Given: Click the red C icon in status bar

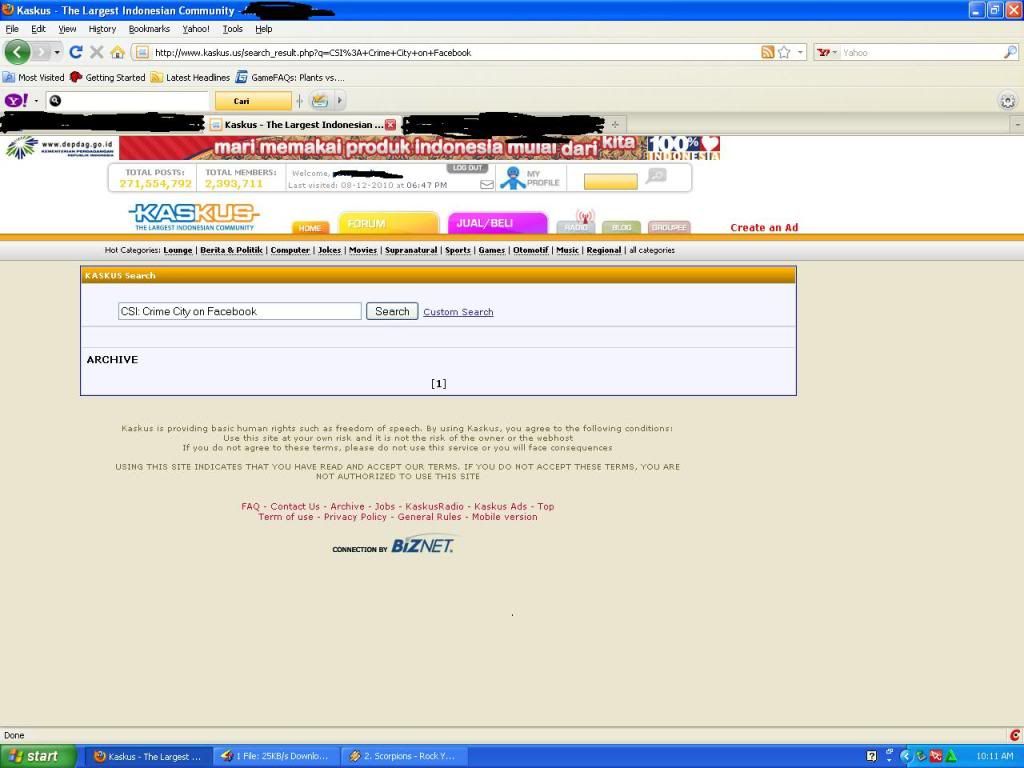Looking at the screenshot, I should pyautogui.click(x=1014, y=735).
